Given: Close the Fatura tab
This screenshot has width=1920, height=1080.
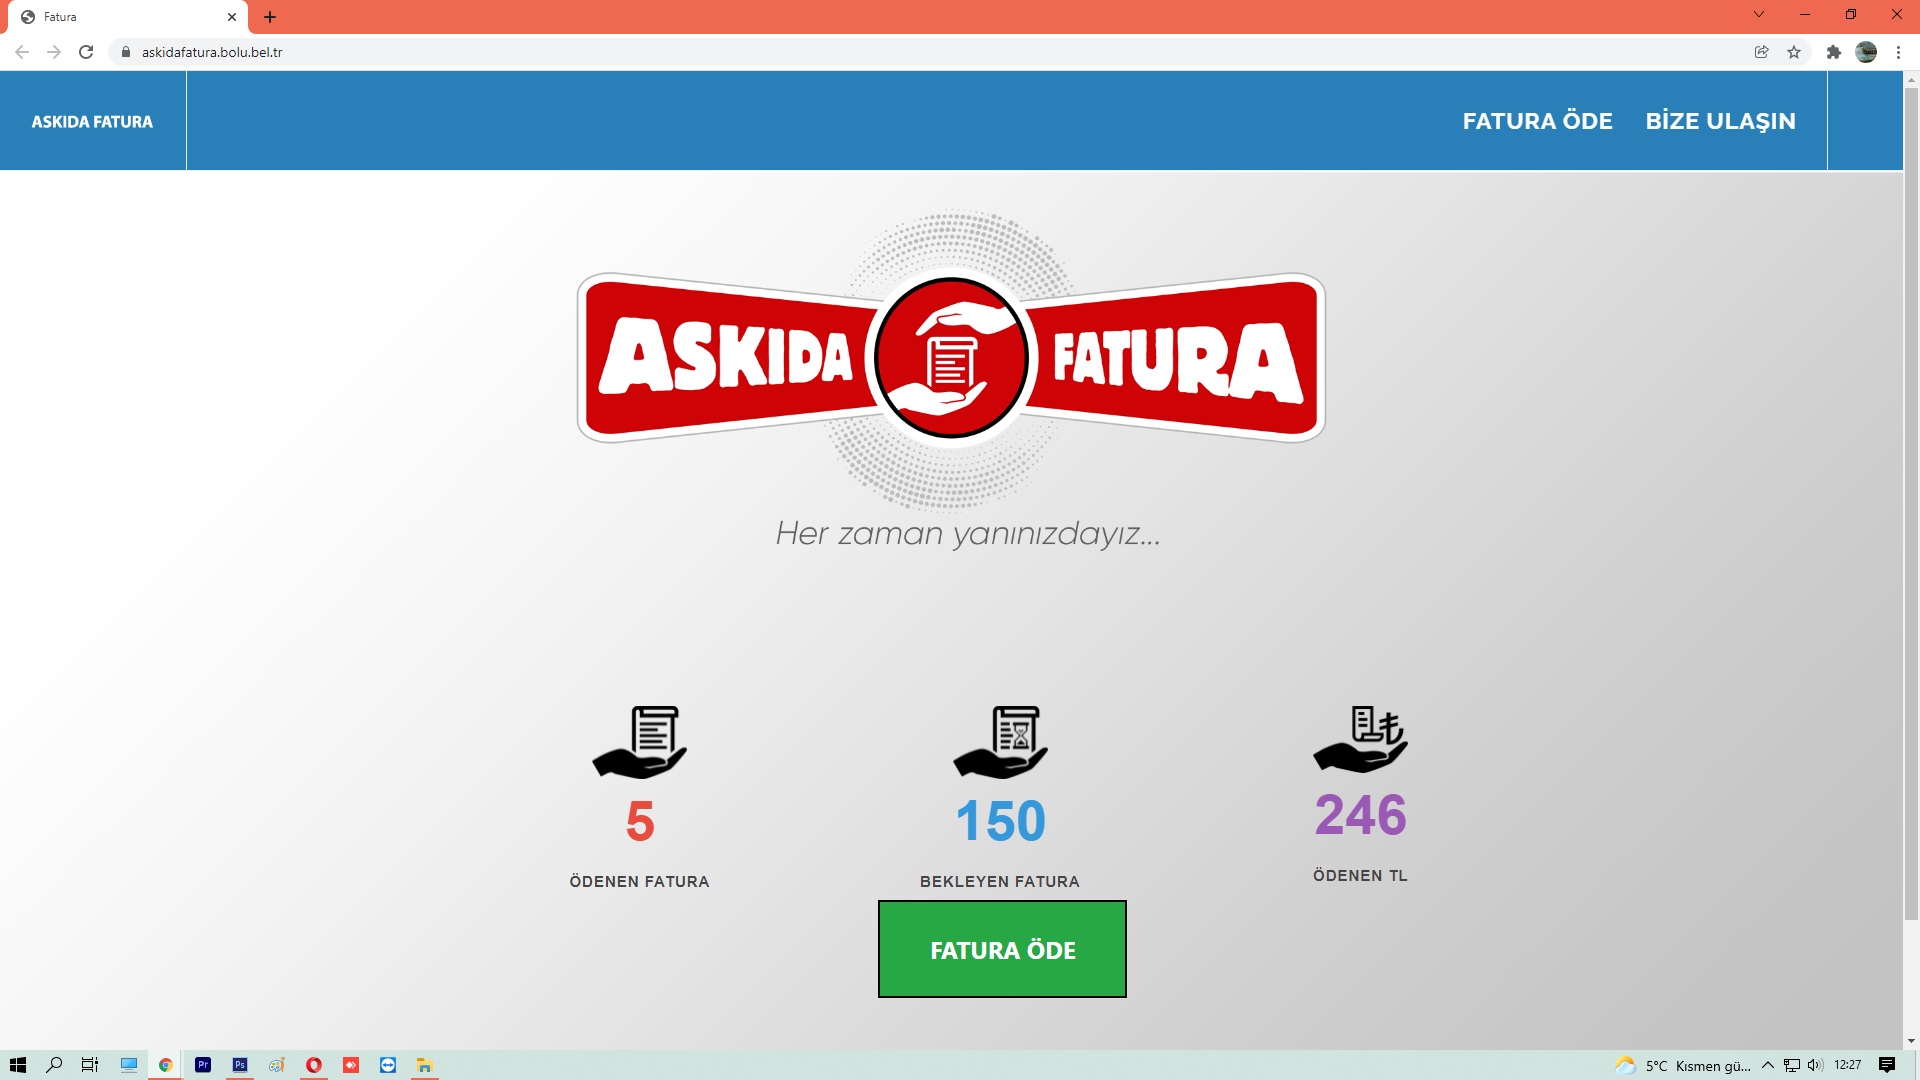Looking at the screenshot, I should click(232, 17).
